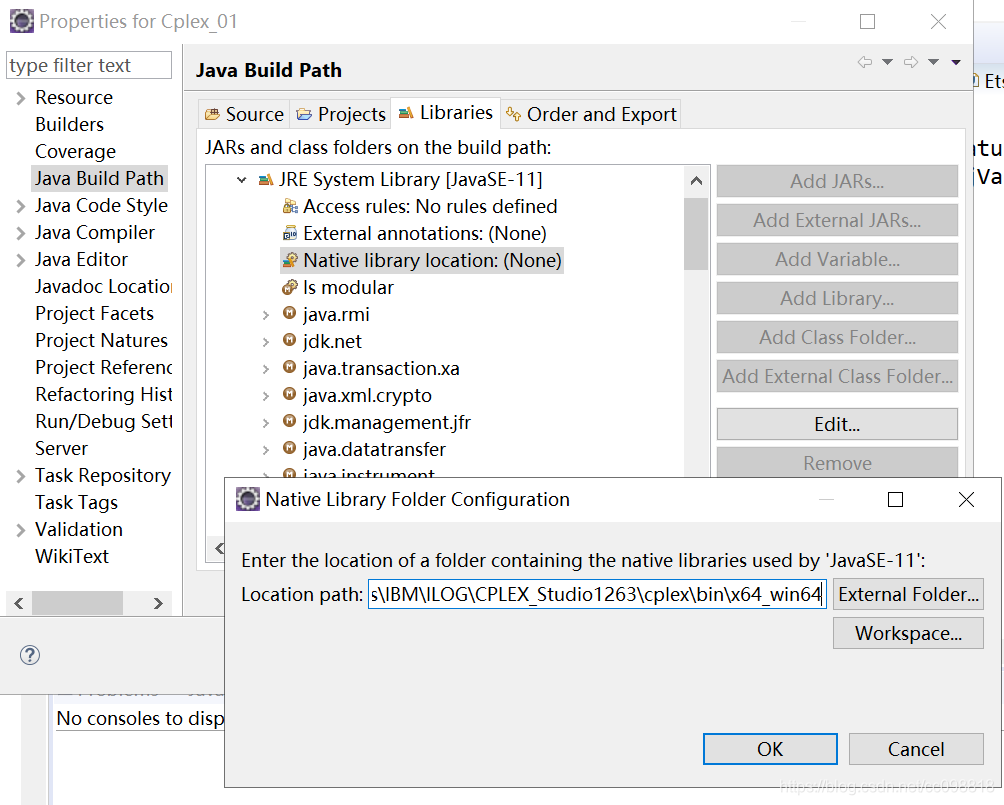Click the JRE System Library icon

[x=266, y=180]
